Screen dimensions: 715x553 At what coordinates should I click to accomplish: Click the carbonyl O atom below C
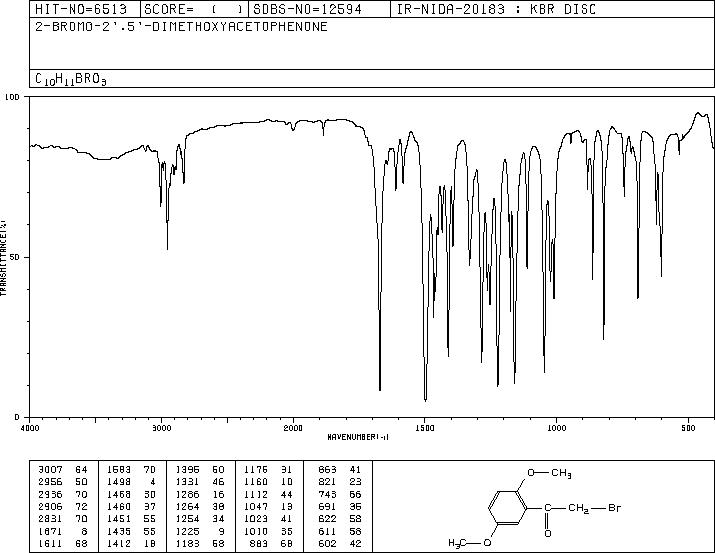coord(548,533)
